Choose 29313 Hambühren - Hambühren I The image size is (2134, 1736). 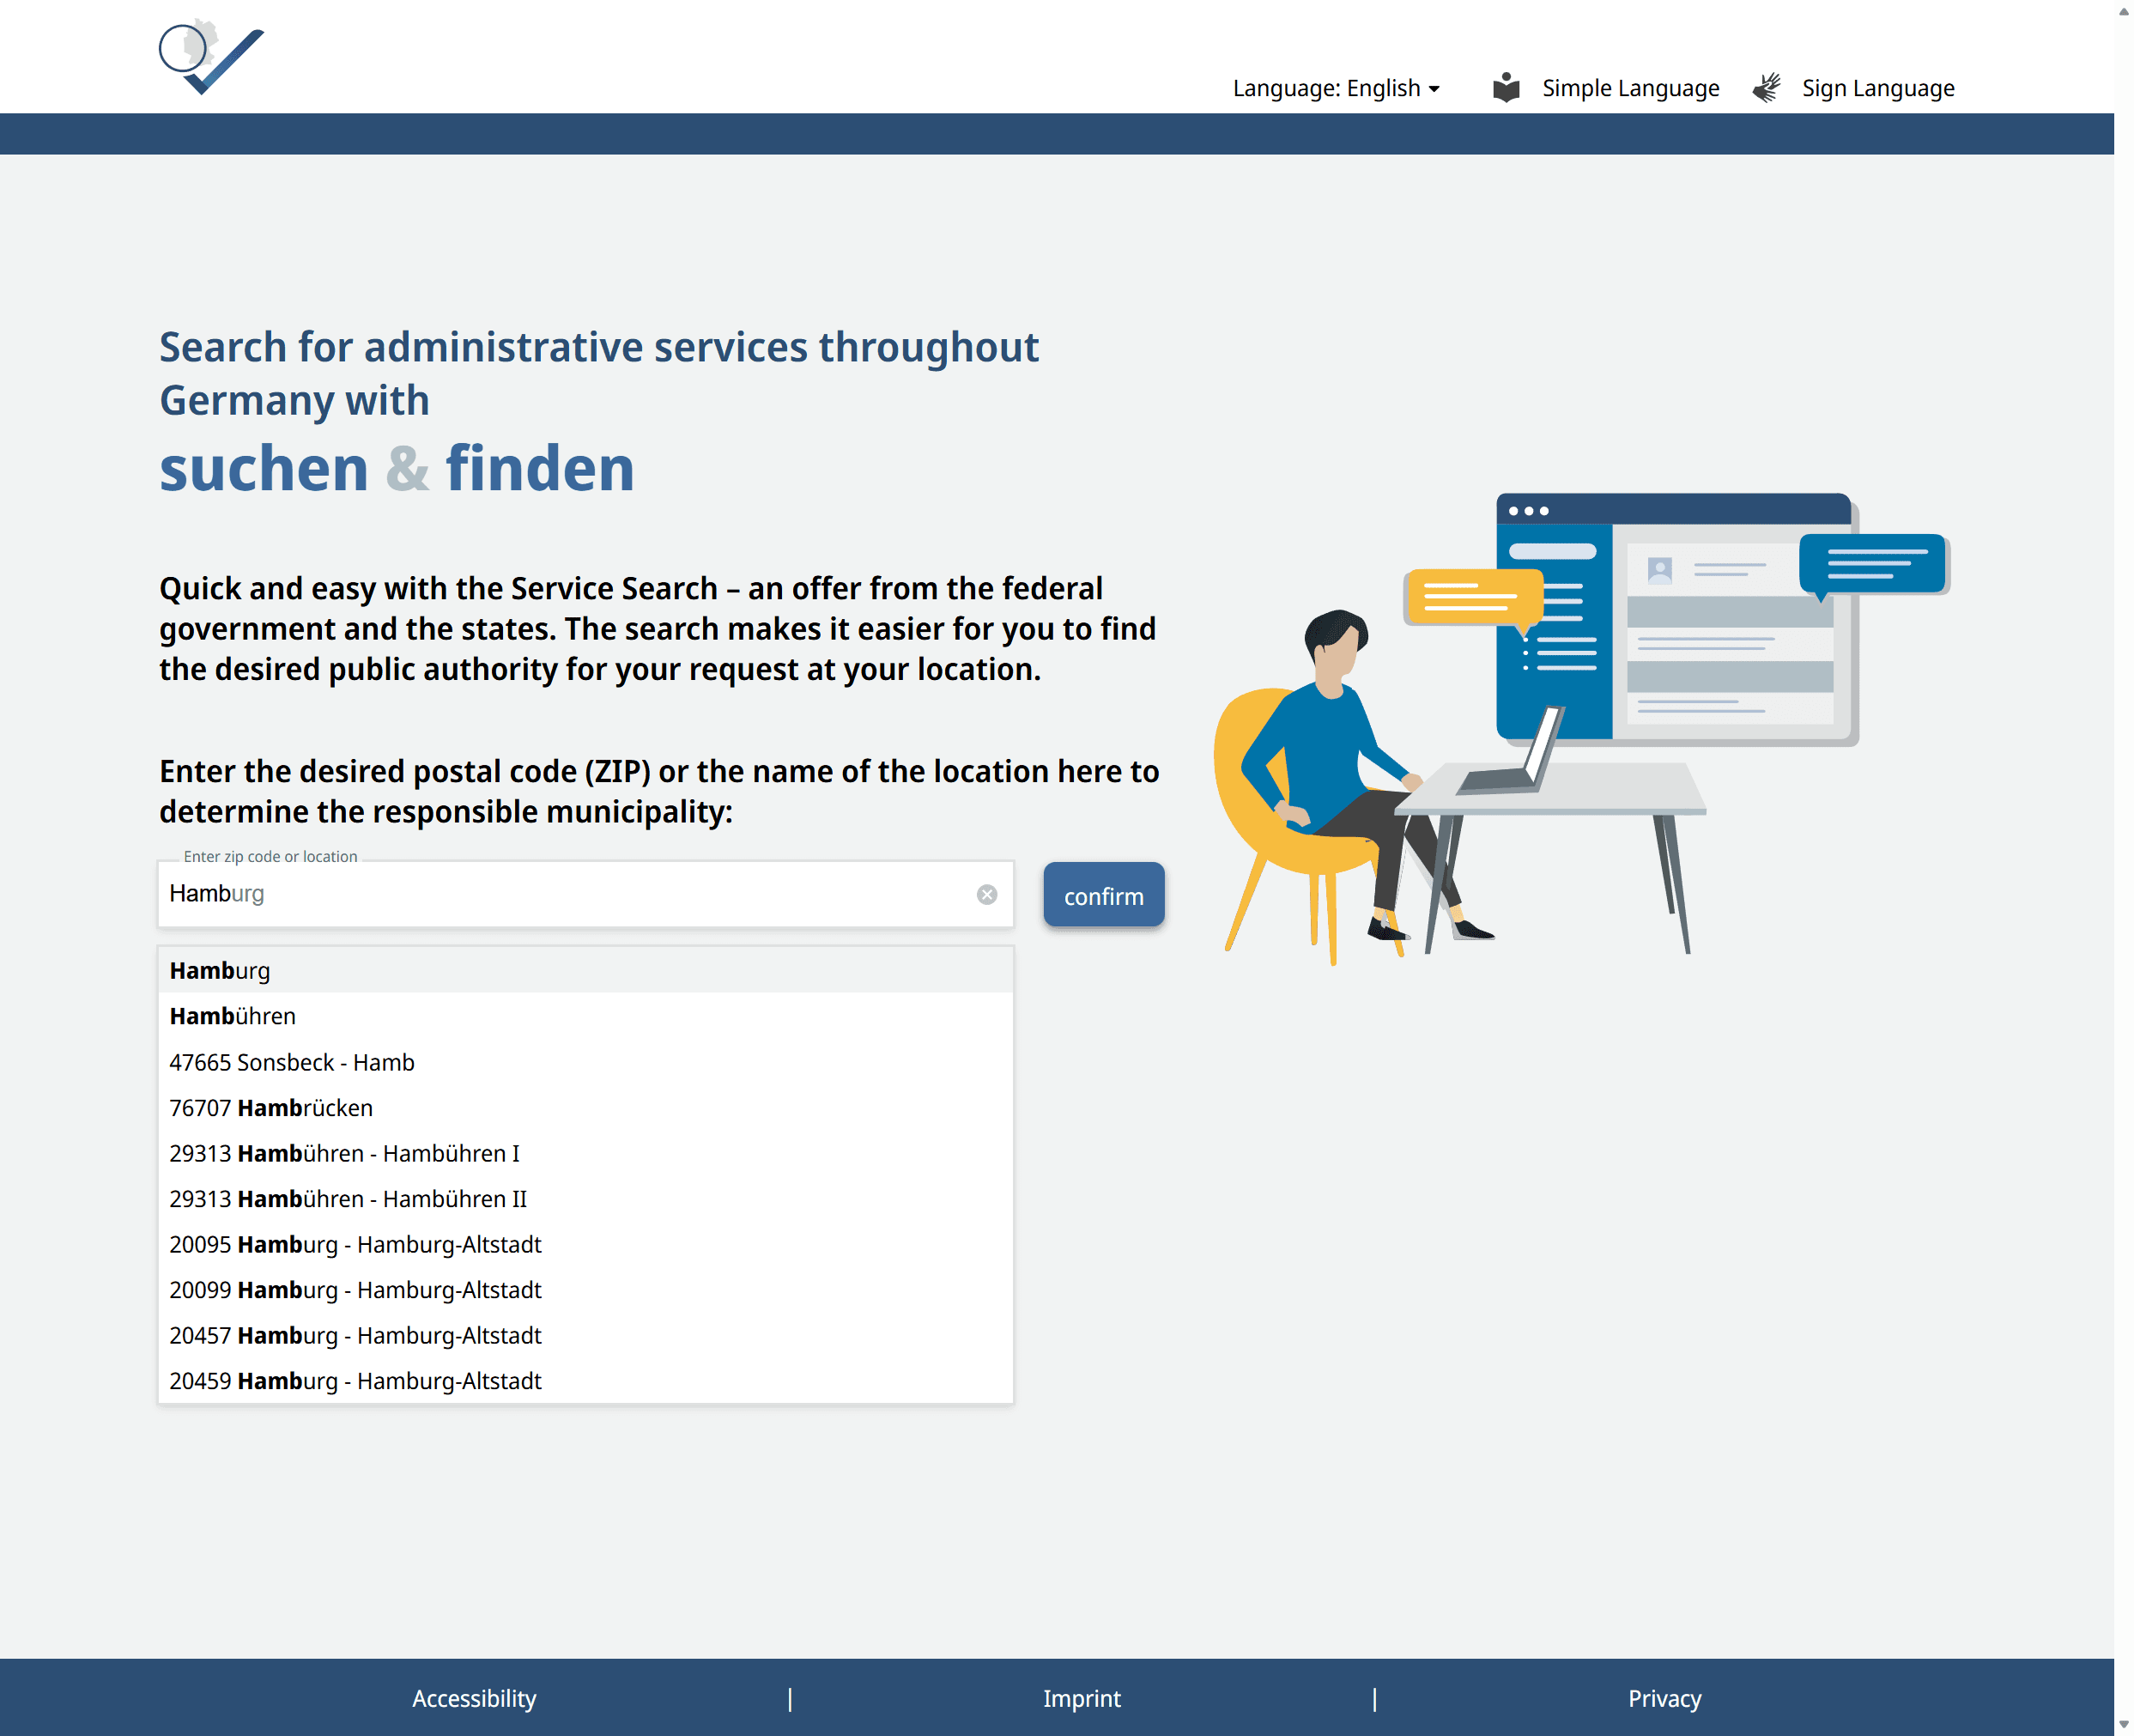pos(344,1153)
